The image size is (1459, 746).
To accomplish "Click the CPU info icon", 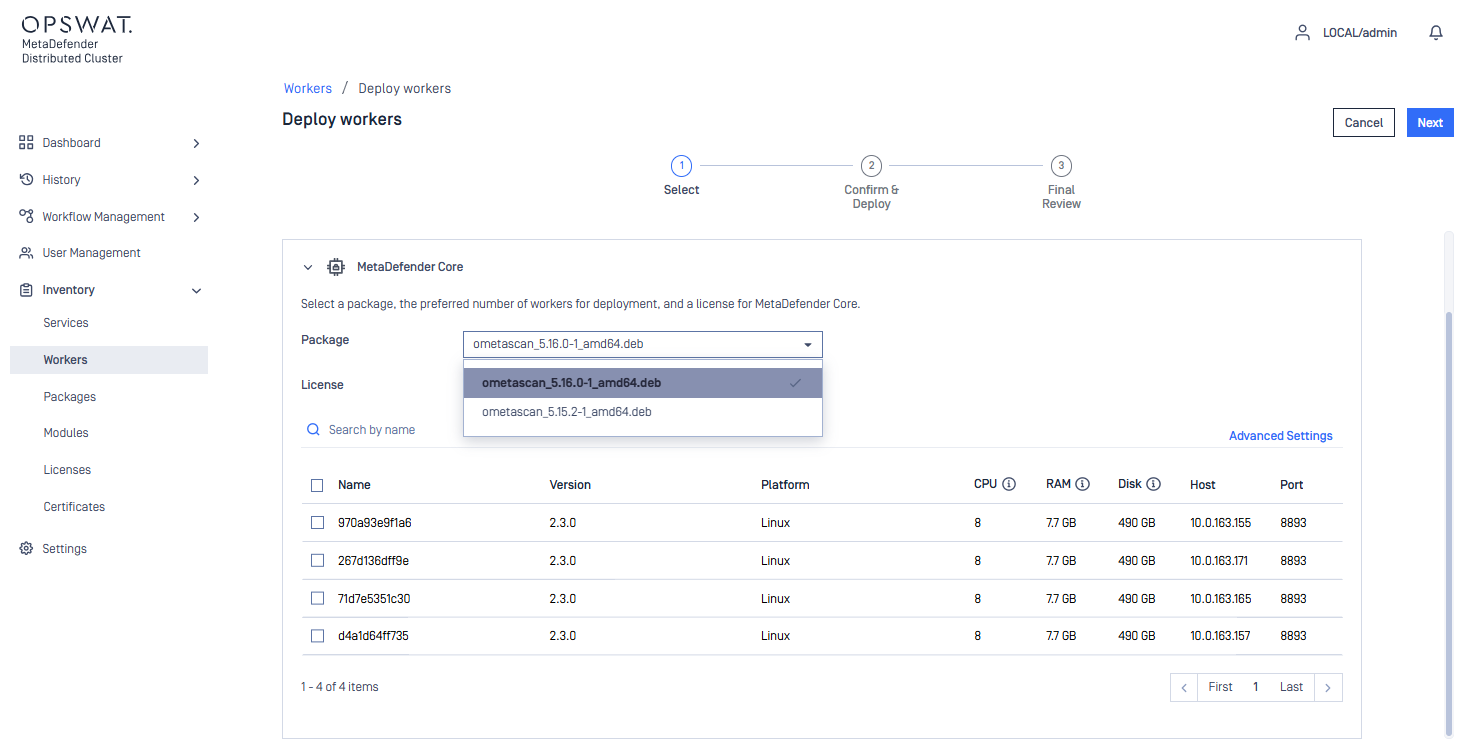I will tap(1009, 484).
